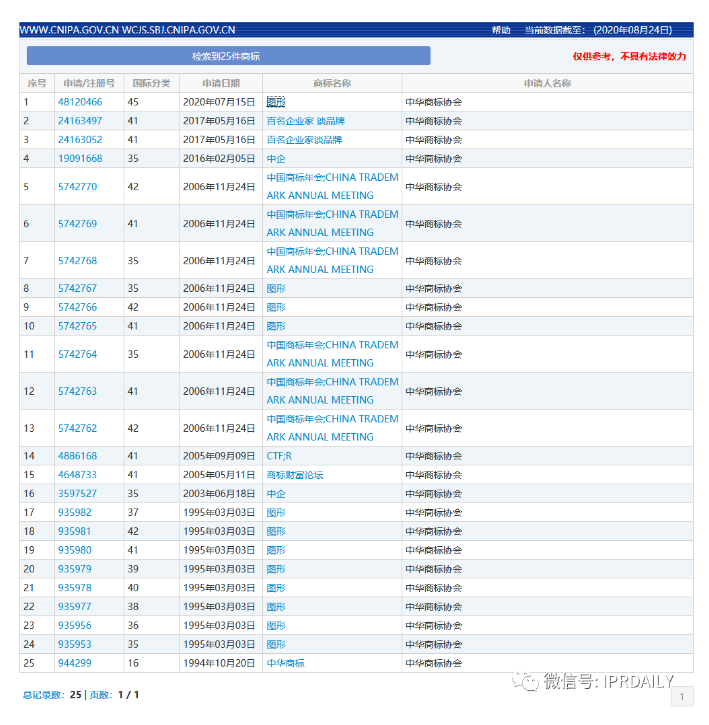Open registration number 935953

tap(75, 645)
